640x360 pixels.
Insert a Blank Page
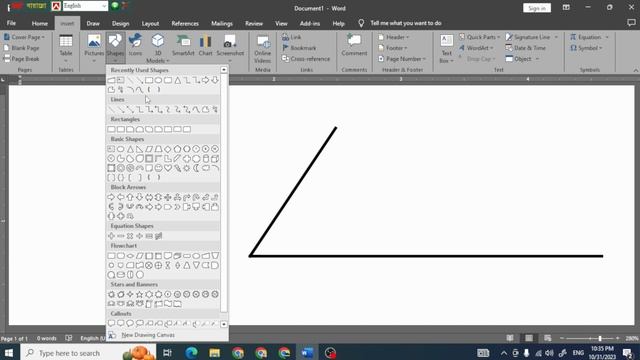pyautogui.click(x=22, y=48)
